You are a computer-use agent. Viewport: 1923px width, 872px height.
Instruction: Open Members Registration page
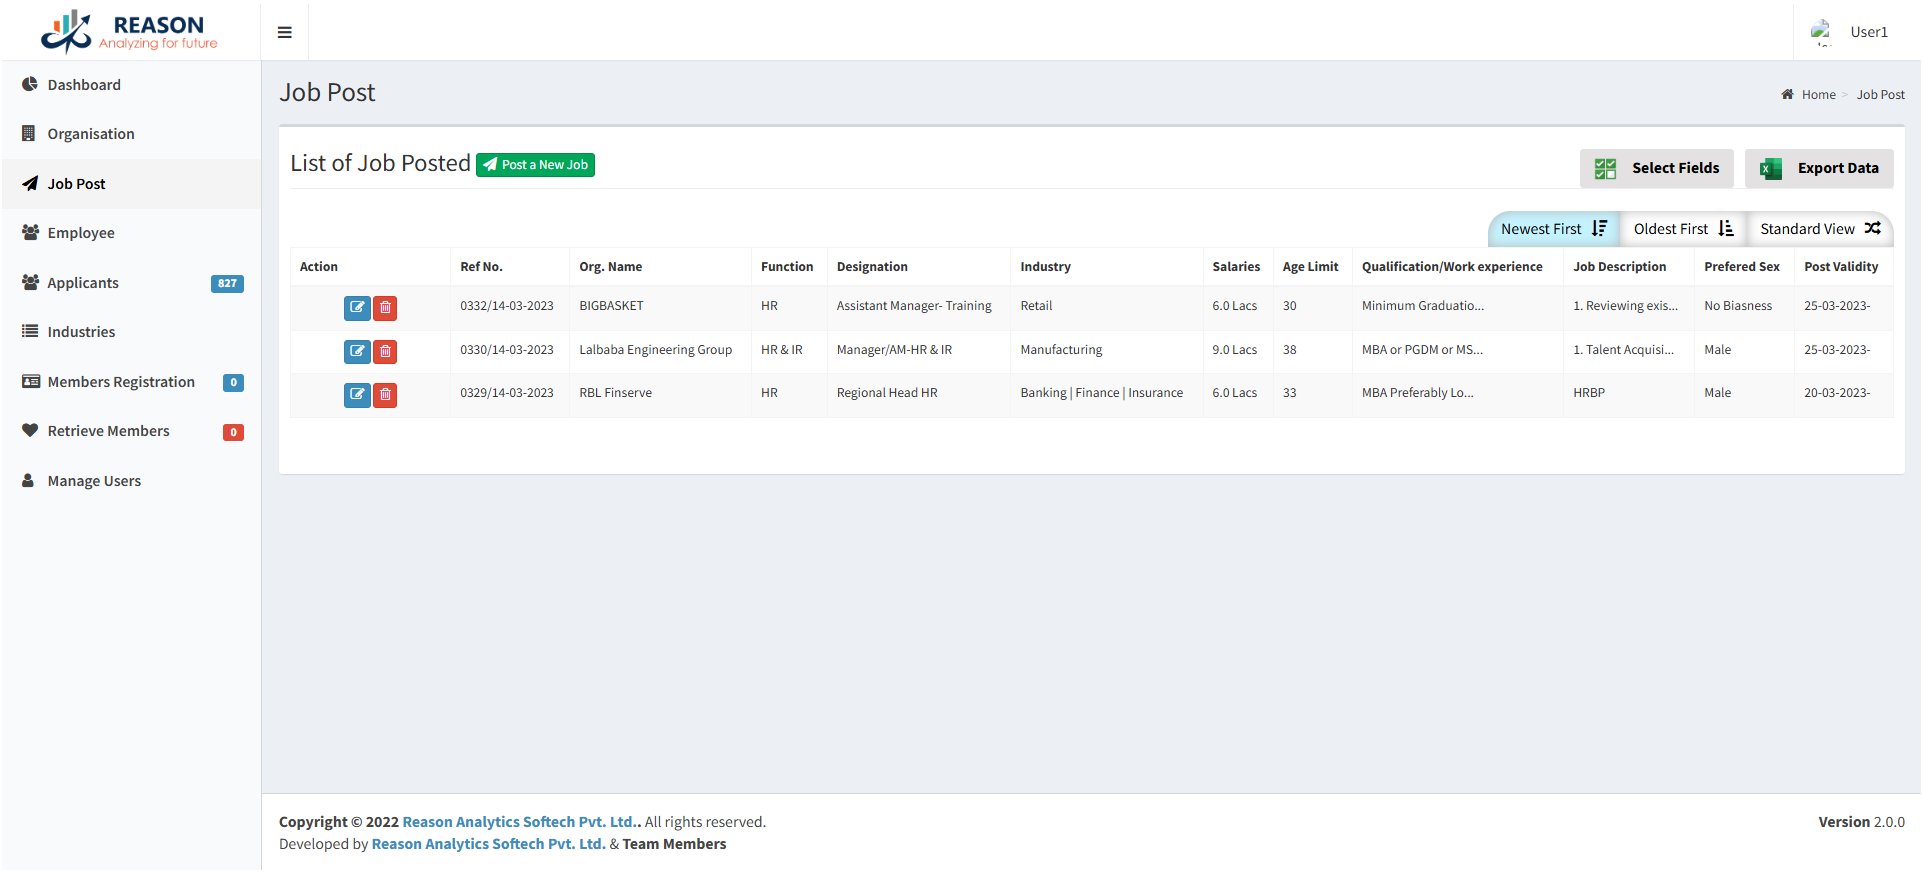click(x=121, y=382)
